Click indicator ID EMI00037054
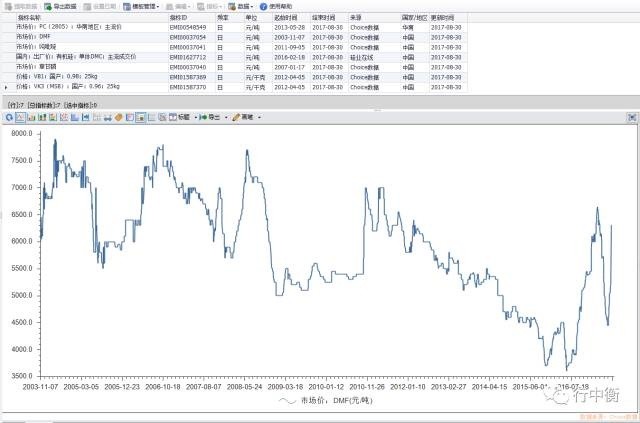 [188, 37]
